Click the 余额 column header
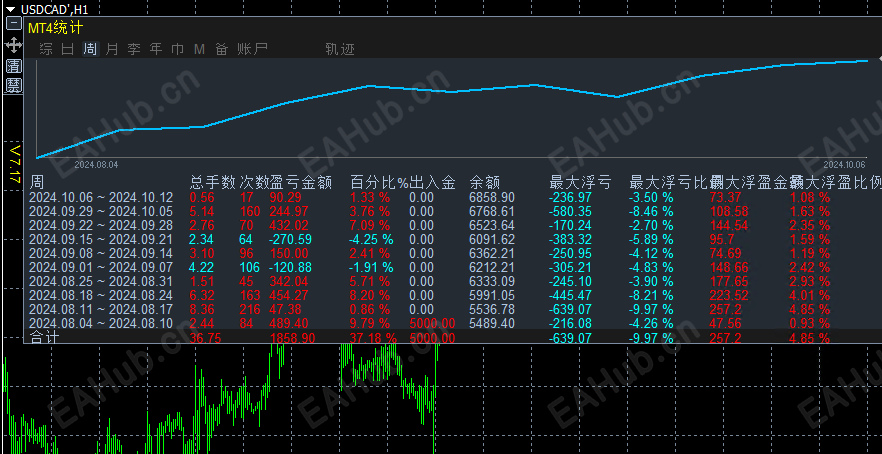 tap(484, 182)
